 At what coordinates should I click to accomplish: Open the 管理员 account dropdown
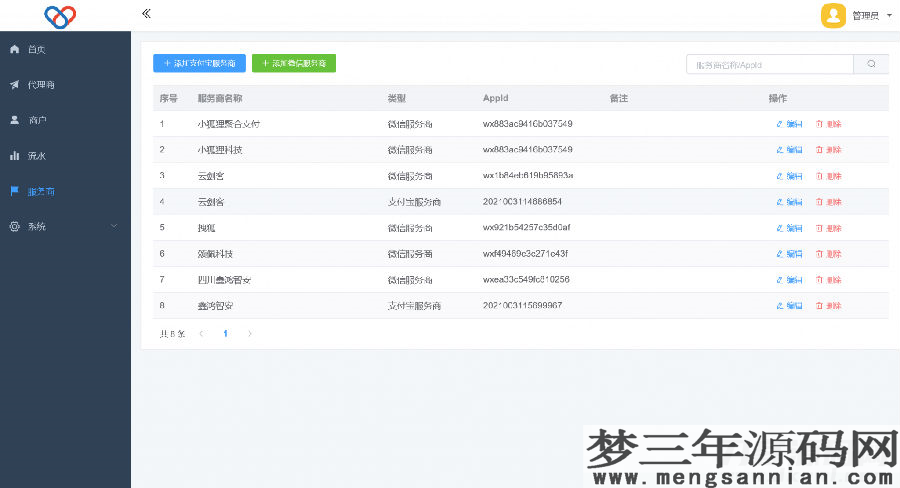point(871,16)
